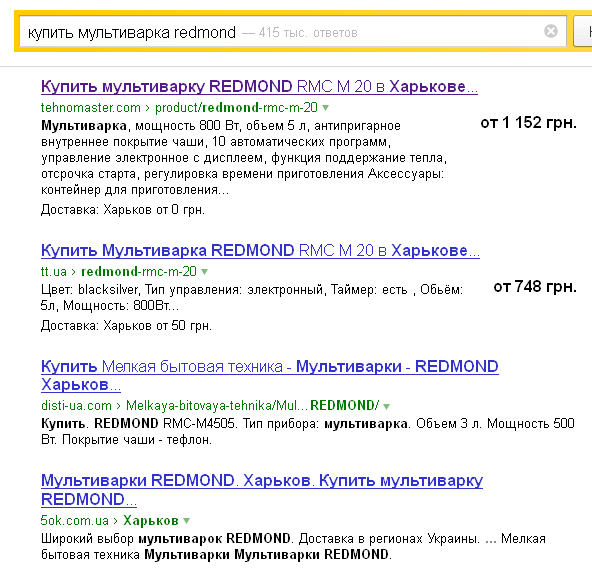Click the 'Melkaya-bitovaya-tehnika/Mul...REDMOND/' path link
The width and height of the screenshot is (592, 573).
[x=252, y=405]
